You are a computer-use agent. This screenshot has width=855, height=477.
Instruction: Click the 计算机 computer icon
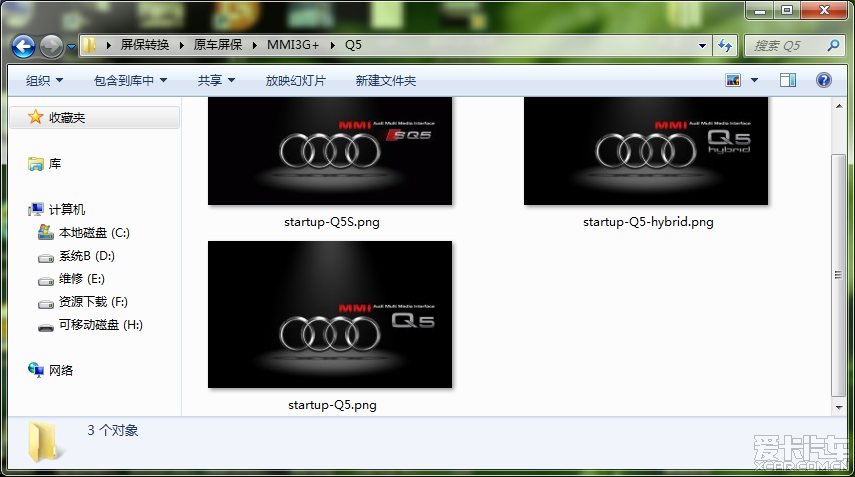pos(36,209)
